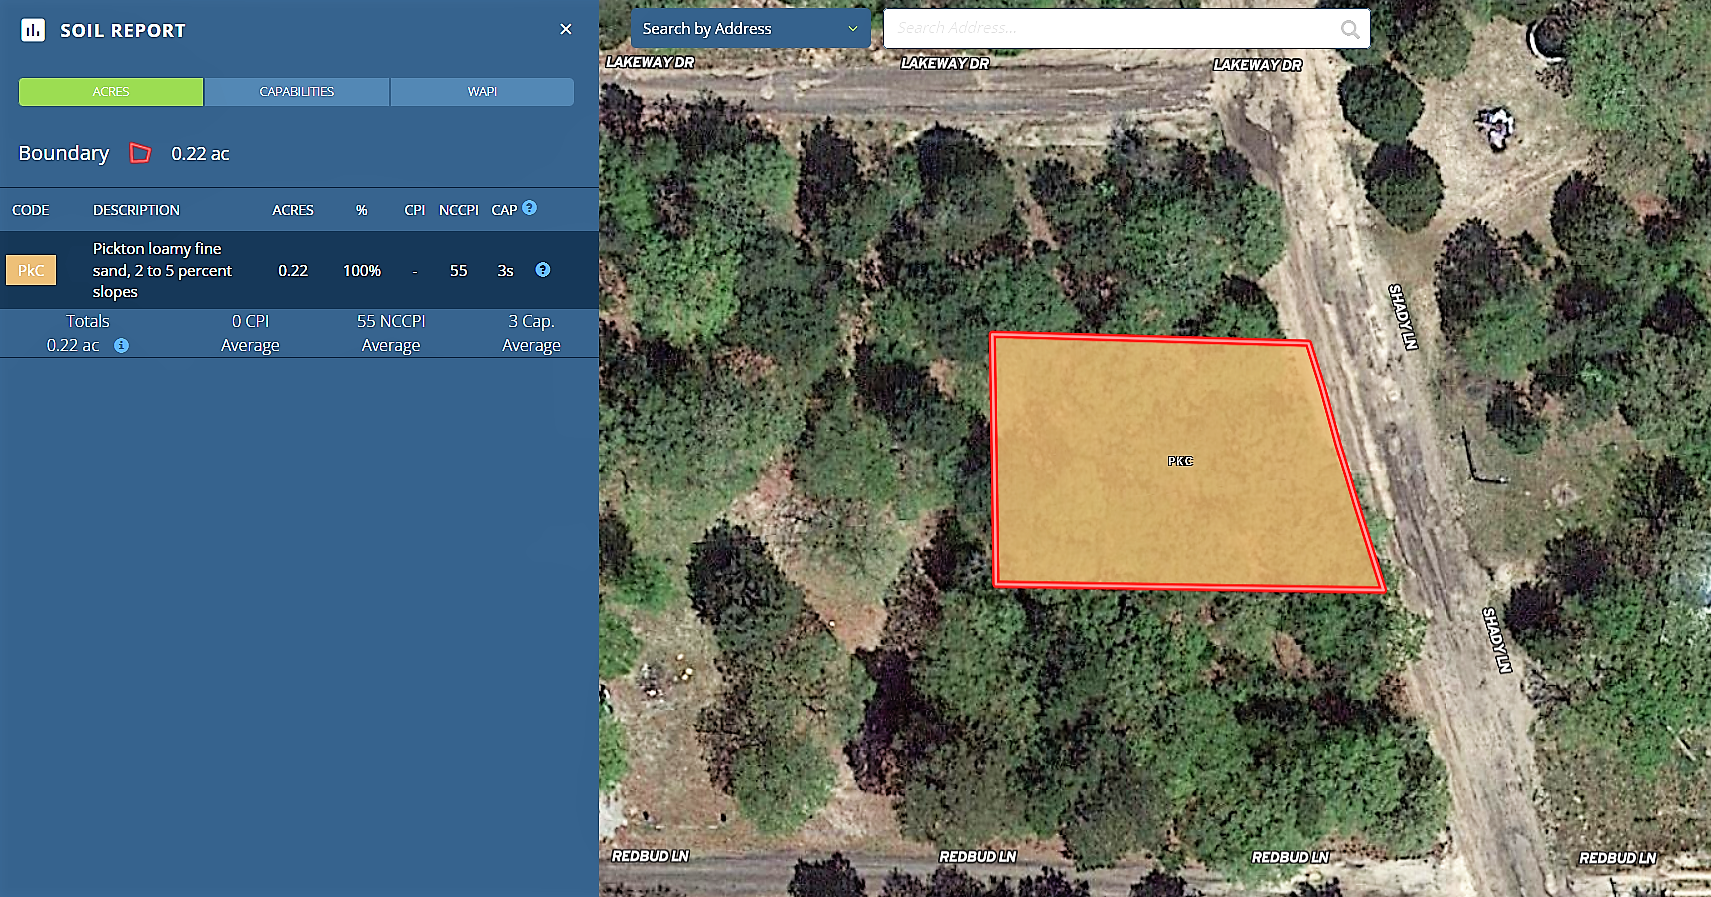Select the WAPI tab
1711x897 pixels.
click(x=482, y=91)
